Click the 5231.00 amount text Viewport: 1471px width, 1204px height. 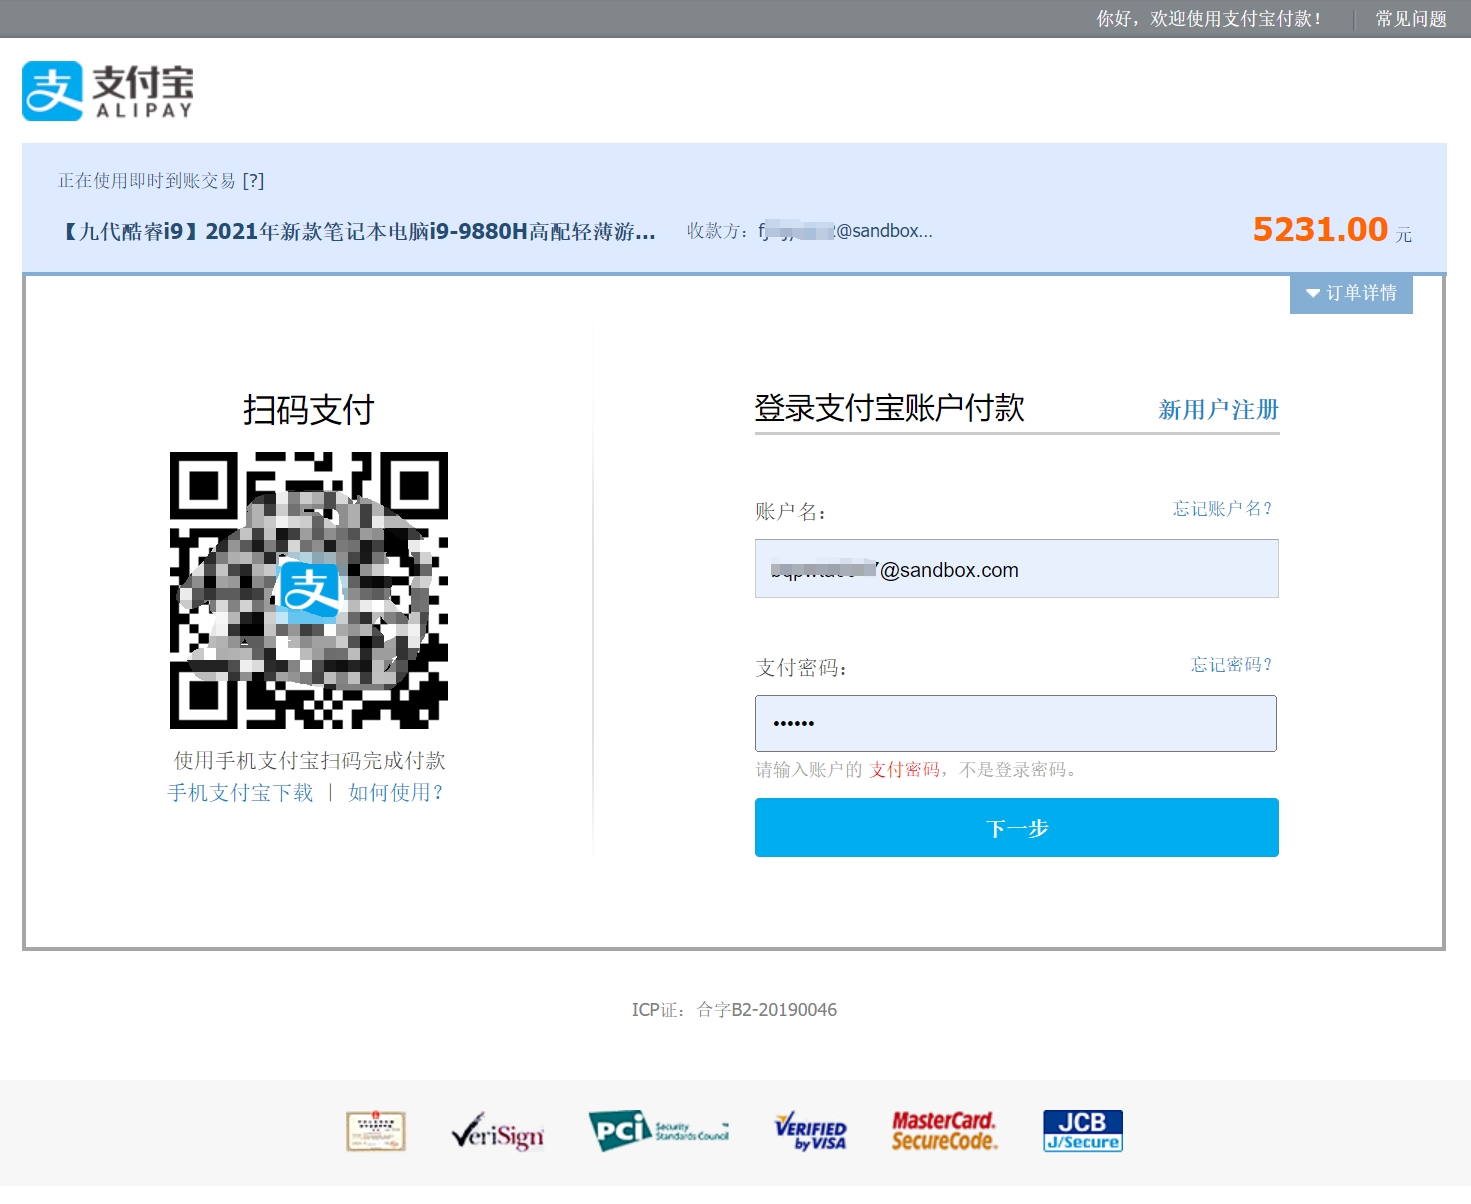pyautogui.click(x=1320, y=230)
